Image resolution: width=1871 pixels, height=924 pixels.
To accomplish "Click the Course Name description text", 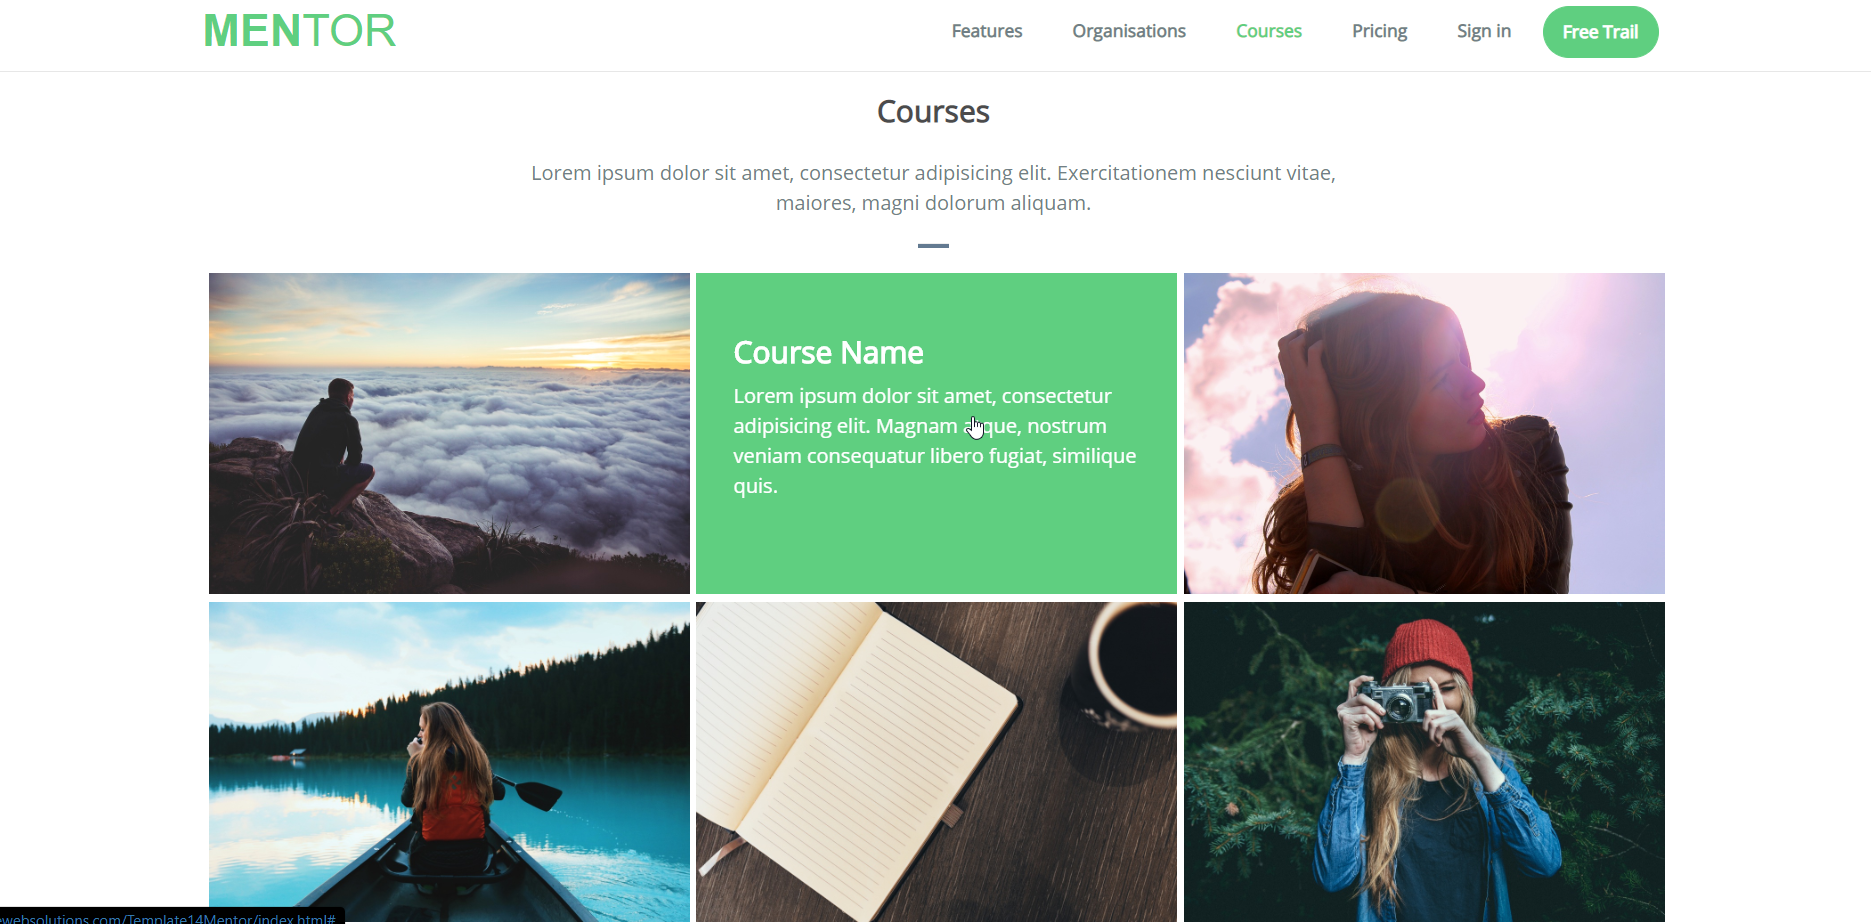I will 935,441.
